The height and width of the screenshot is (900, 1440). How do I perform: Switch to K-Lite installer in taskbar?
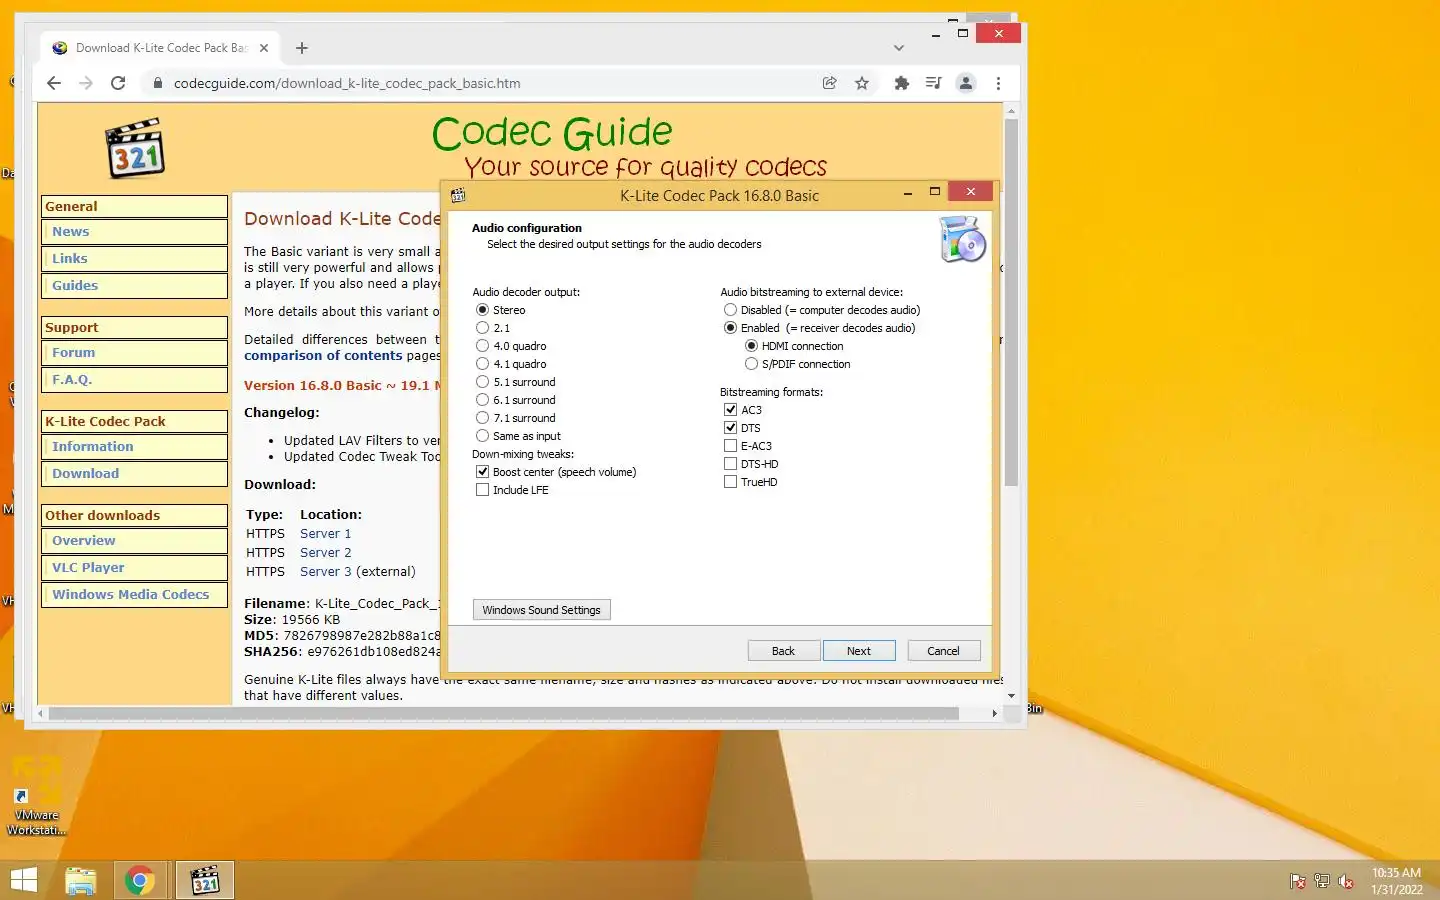tap(205, 880)
